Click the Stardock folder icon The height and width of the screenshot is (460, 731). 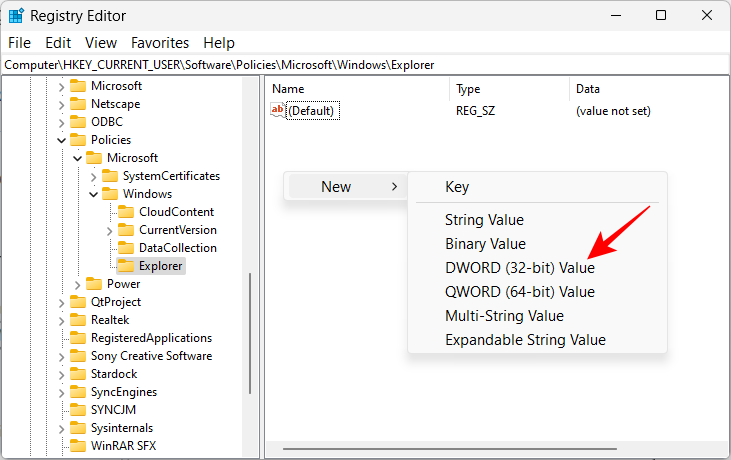pos(77,374)
